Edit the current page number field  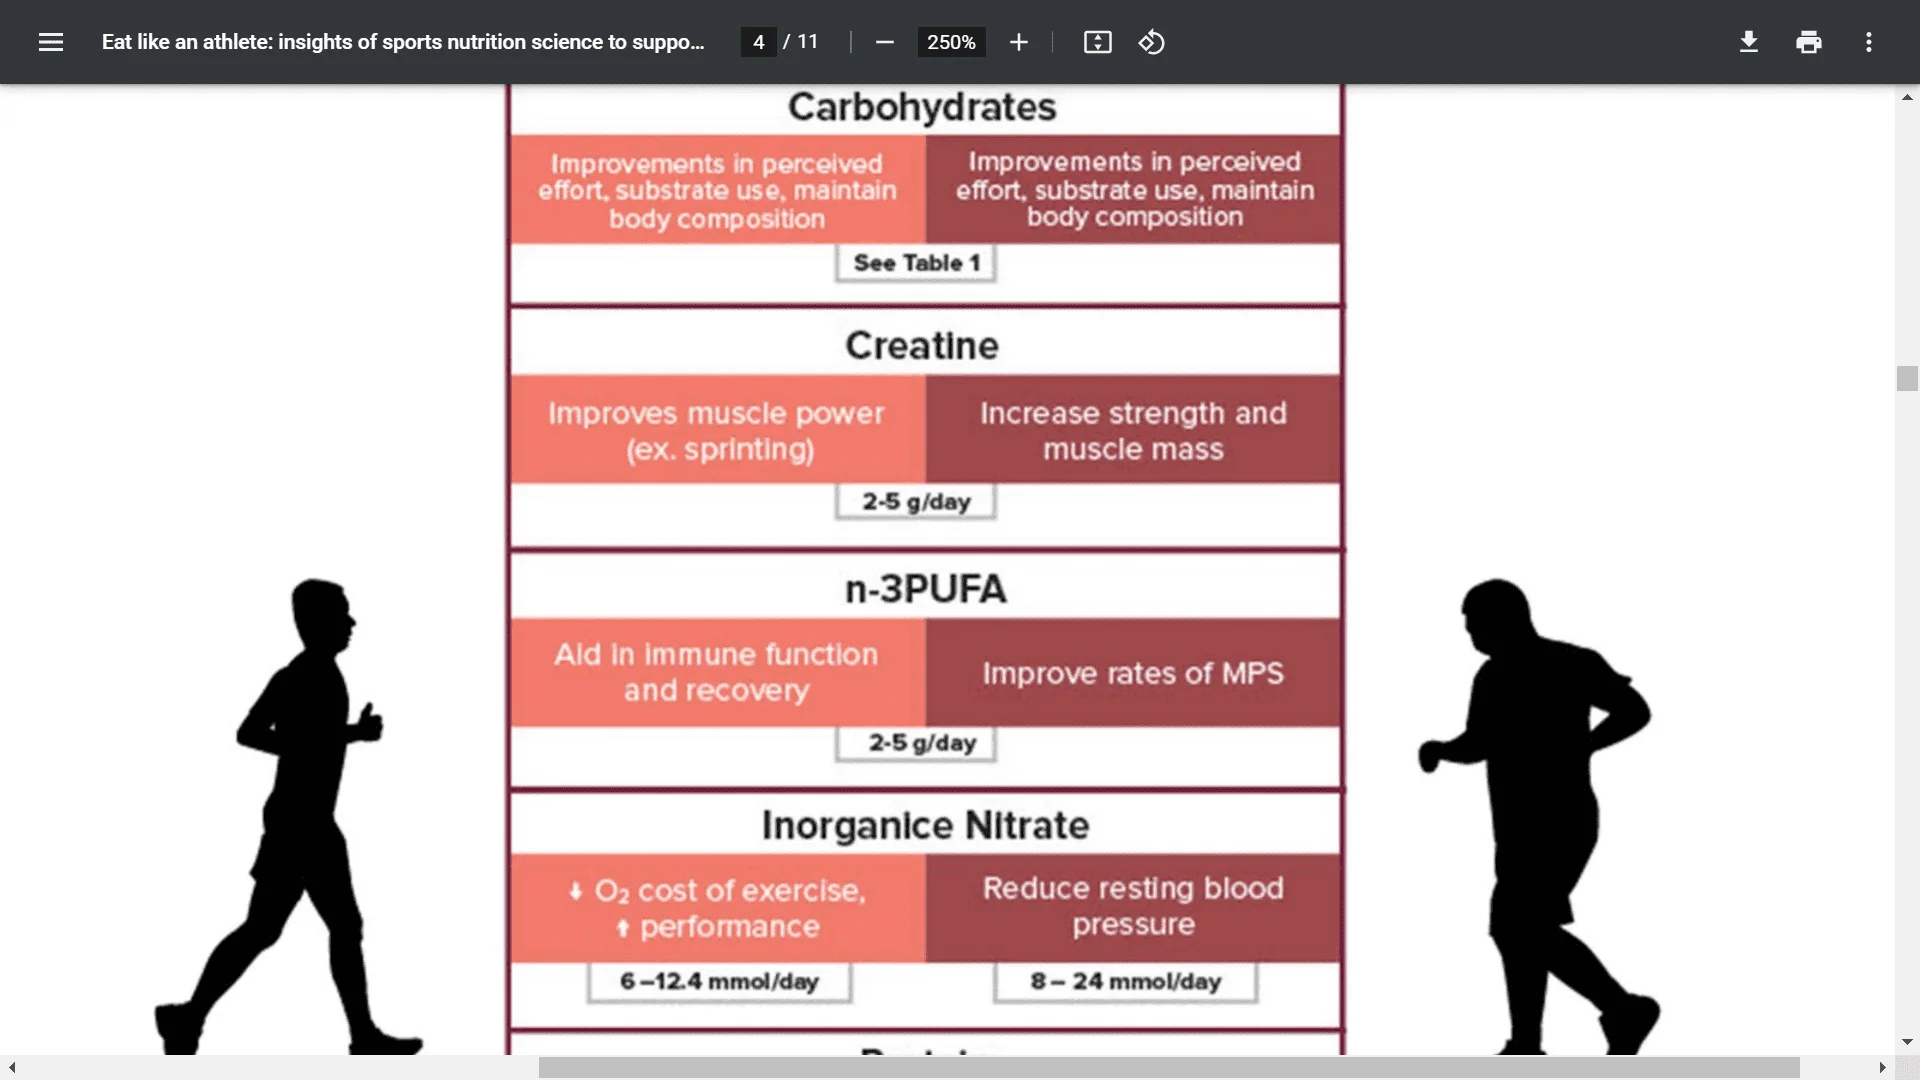(758, 42)
